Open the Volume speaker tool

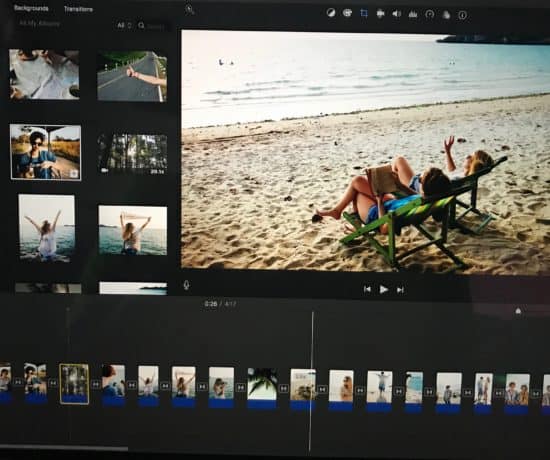point(396,14)
